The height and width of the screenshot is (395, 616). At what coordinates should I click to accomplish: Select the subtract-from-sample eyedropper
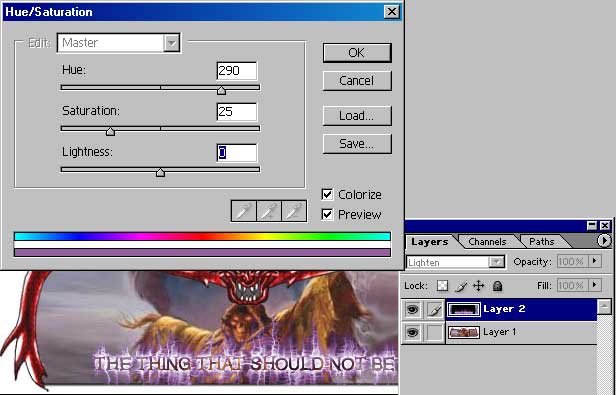click(294, 211)
